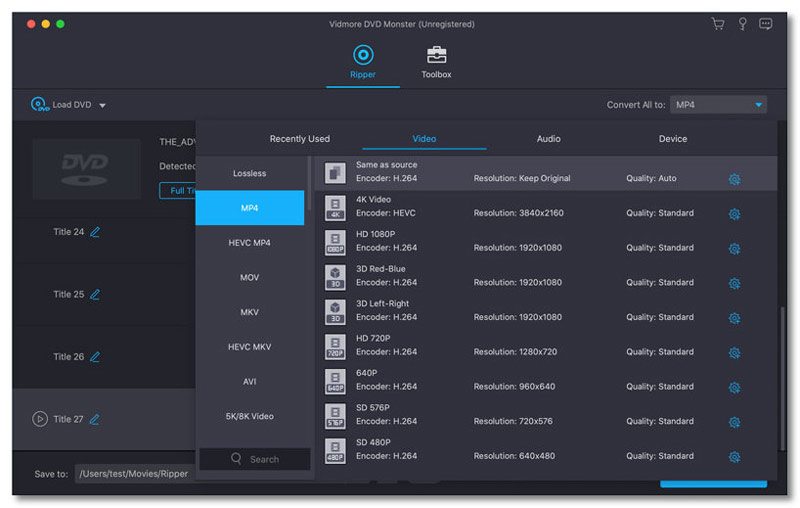Select Title 26 row text
The height and width of the screenshot is (508, 800).
68,357
